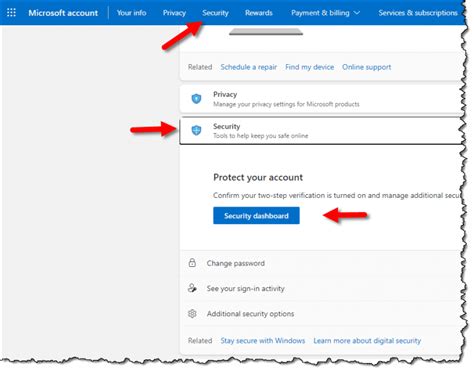This screenshot has width=474, height=371.
Task: Click the Privacy card shield icon
Action: (196, 99)
